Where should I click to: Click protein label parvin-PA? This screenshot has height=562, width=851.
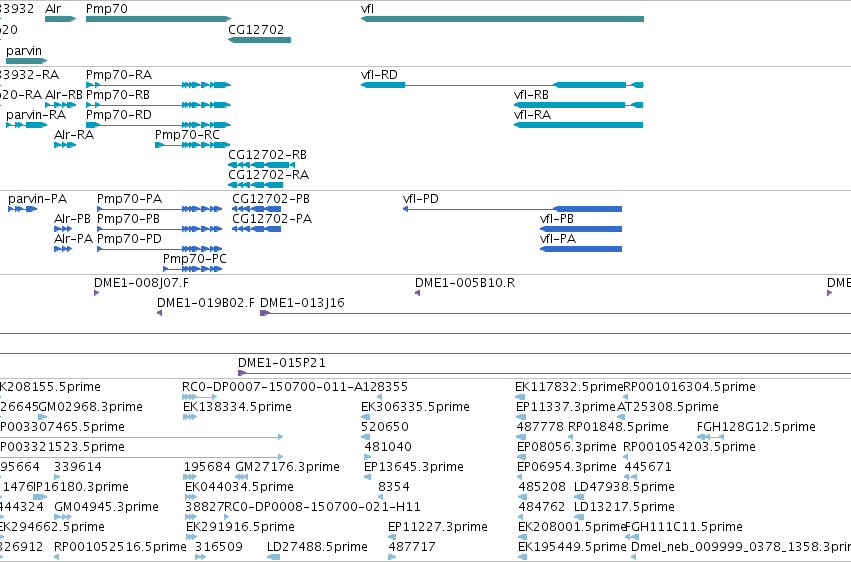[x=37, y=199]
